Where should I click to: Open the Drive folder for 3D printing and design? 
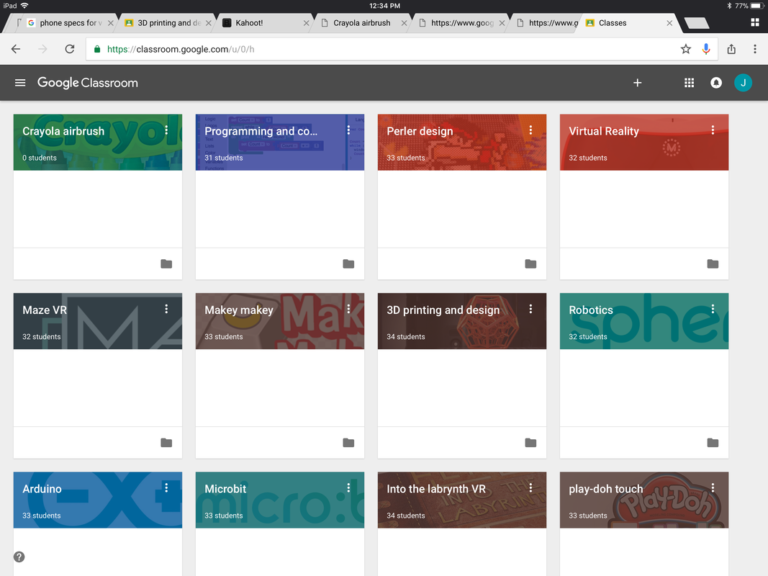[530, 443]
